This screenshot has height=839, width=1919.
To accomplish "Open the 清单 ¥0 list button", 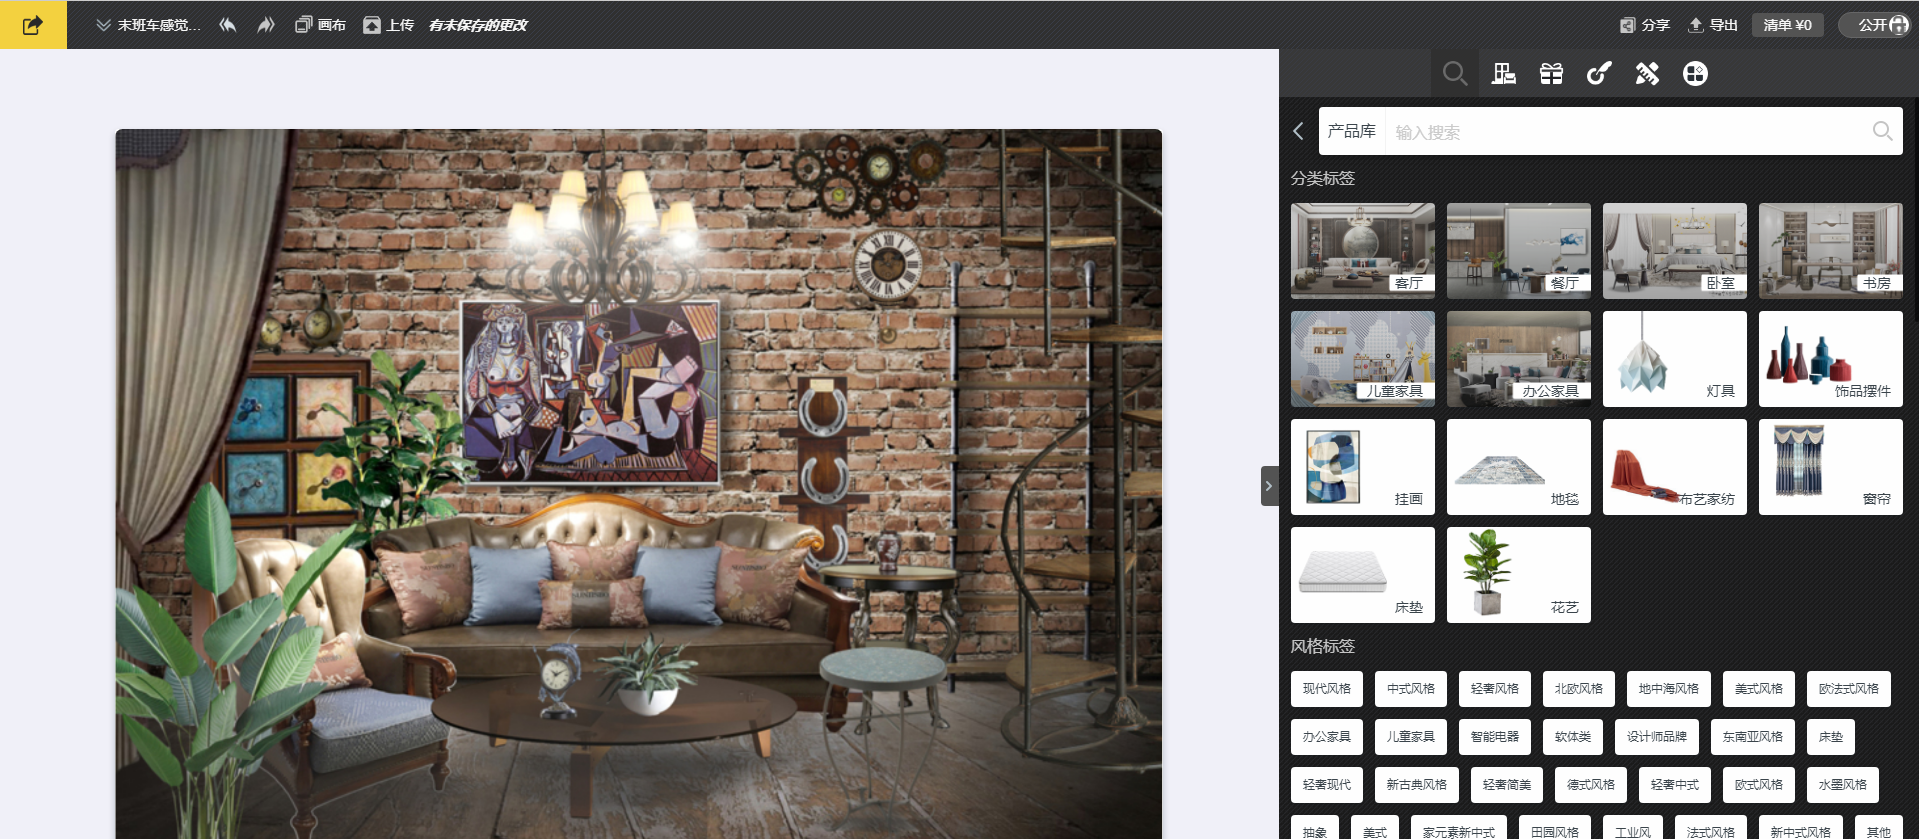I will 1788,25.
